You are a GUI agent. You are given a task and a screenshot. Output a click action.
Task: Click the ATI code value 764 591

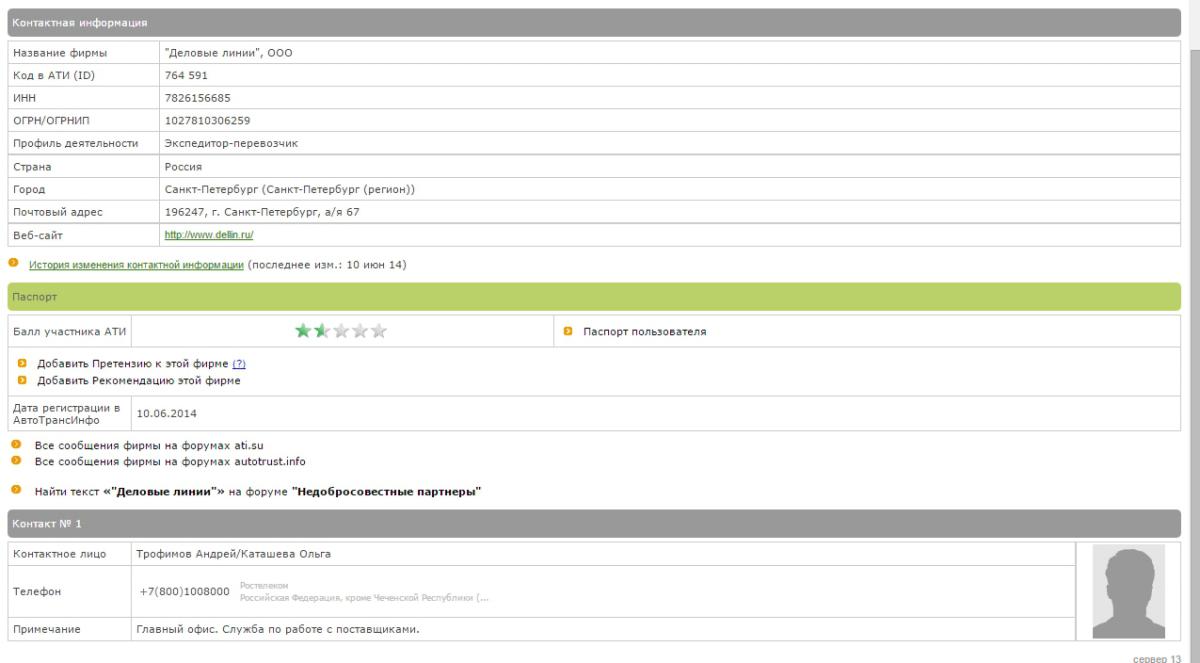pyautogui.click(x=186, y=75)
